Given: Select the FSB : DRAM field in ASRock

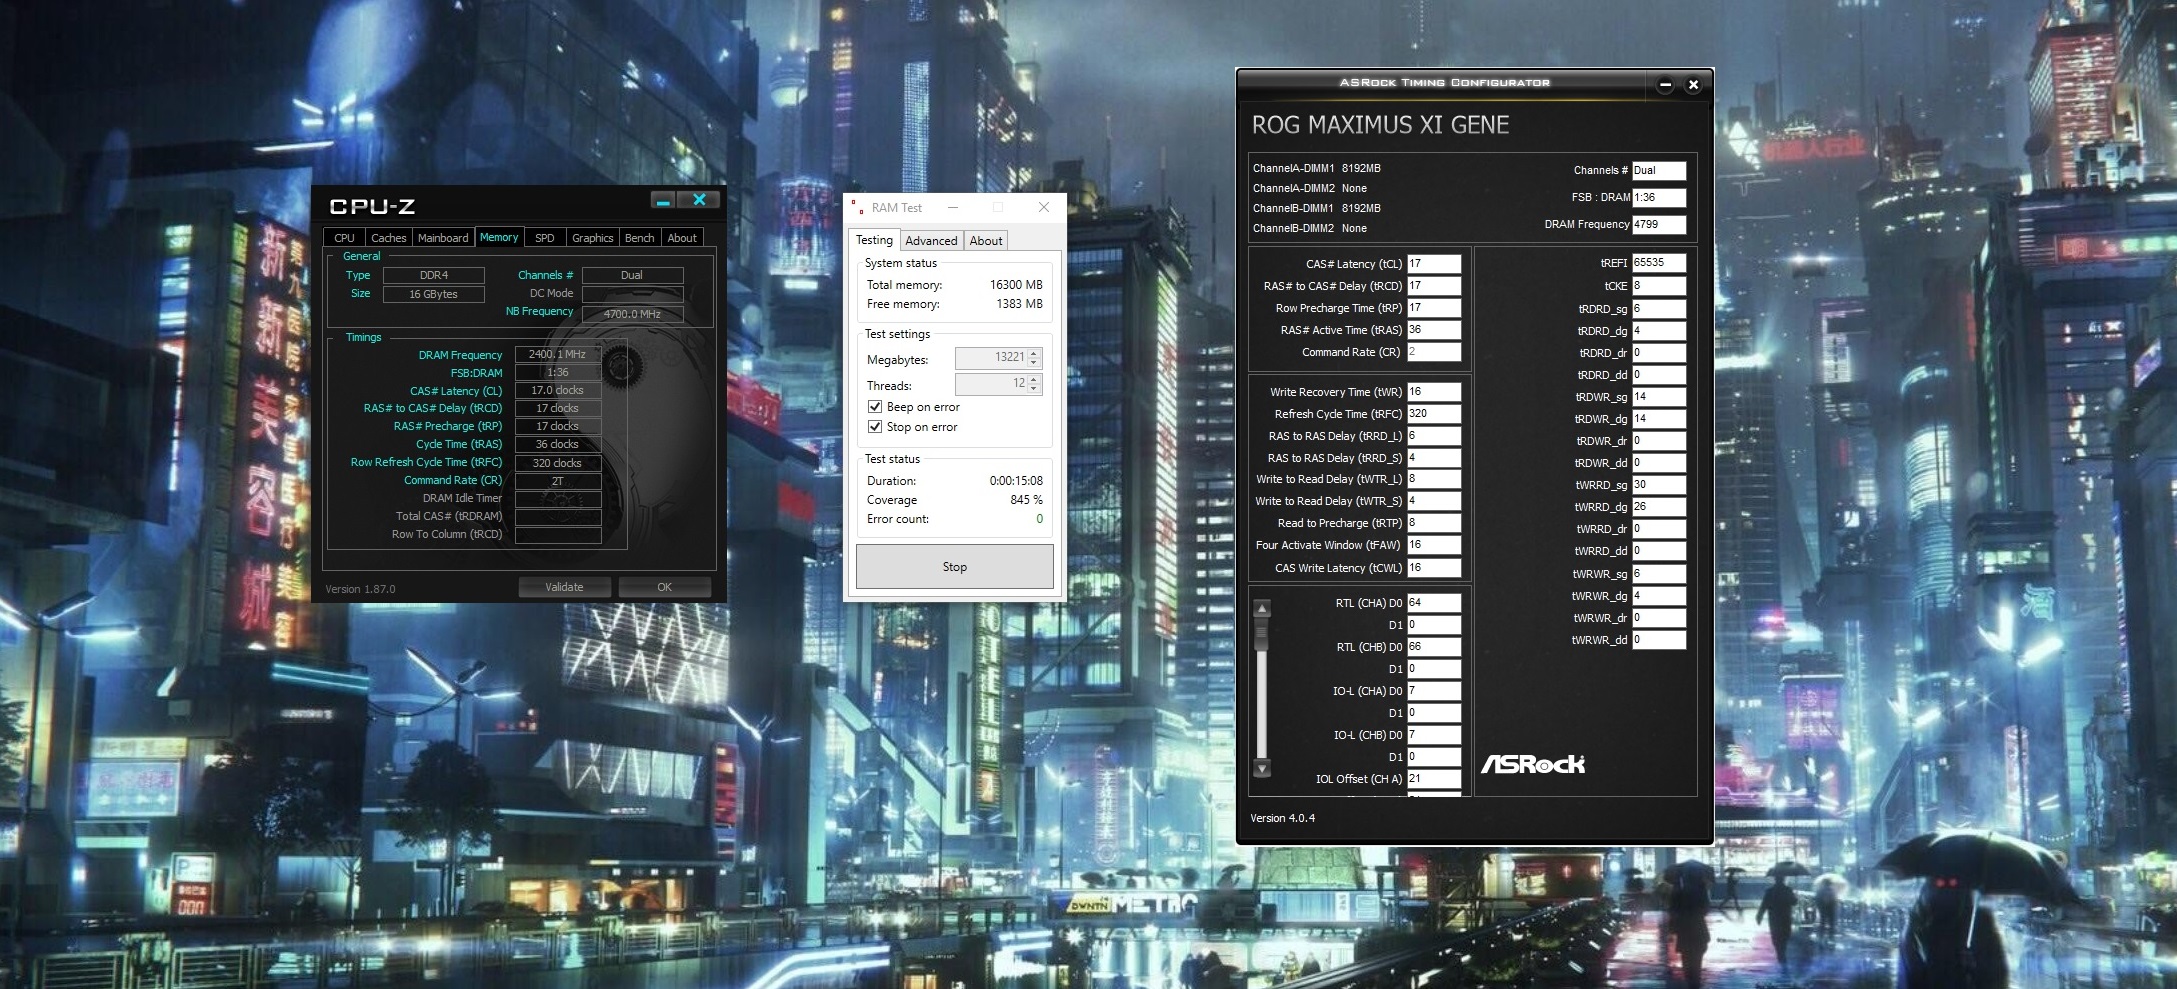Looking at the screenshot, I should (1659, 198).
